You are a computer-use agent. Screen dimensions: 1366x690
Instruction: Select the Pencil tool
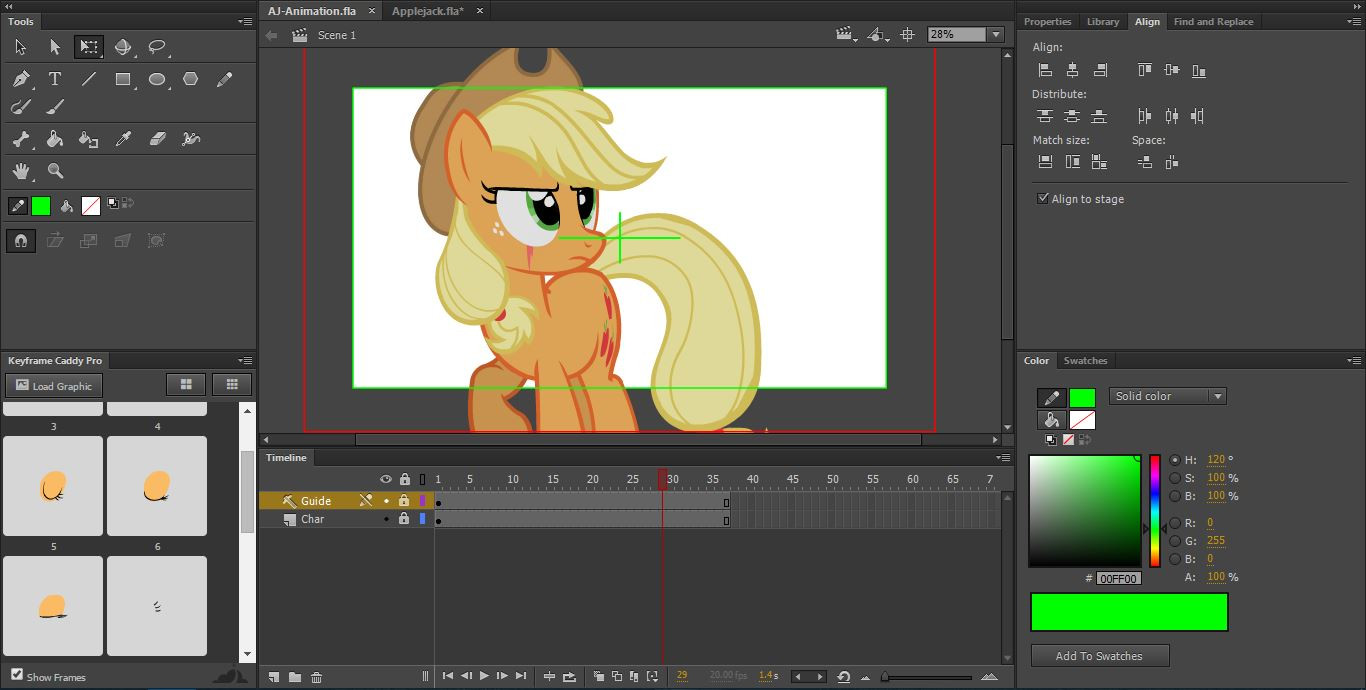[225, 80]
